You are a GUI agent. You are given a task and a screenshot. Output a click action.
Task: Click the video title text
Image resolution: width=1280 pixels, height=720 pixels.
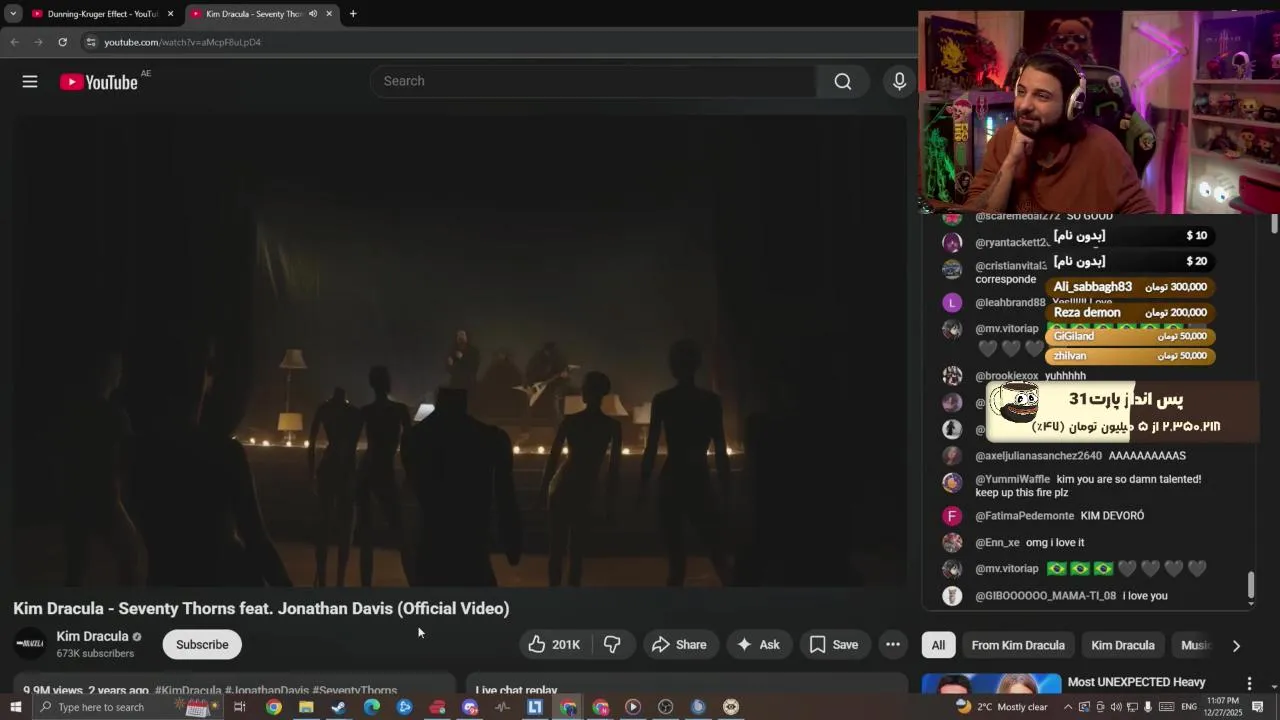(x=261, y=608)
